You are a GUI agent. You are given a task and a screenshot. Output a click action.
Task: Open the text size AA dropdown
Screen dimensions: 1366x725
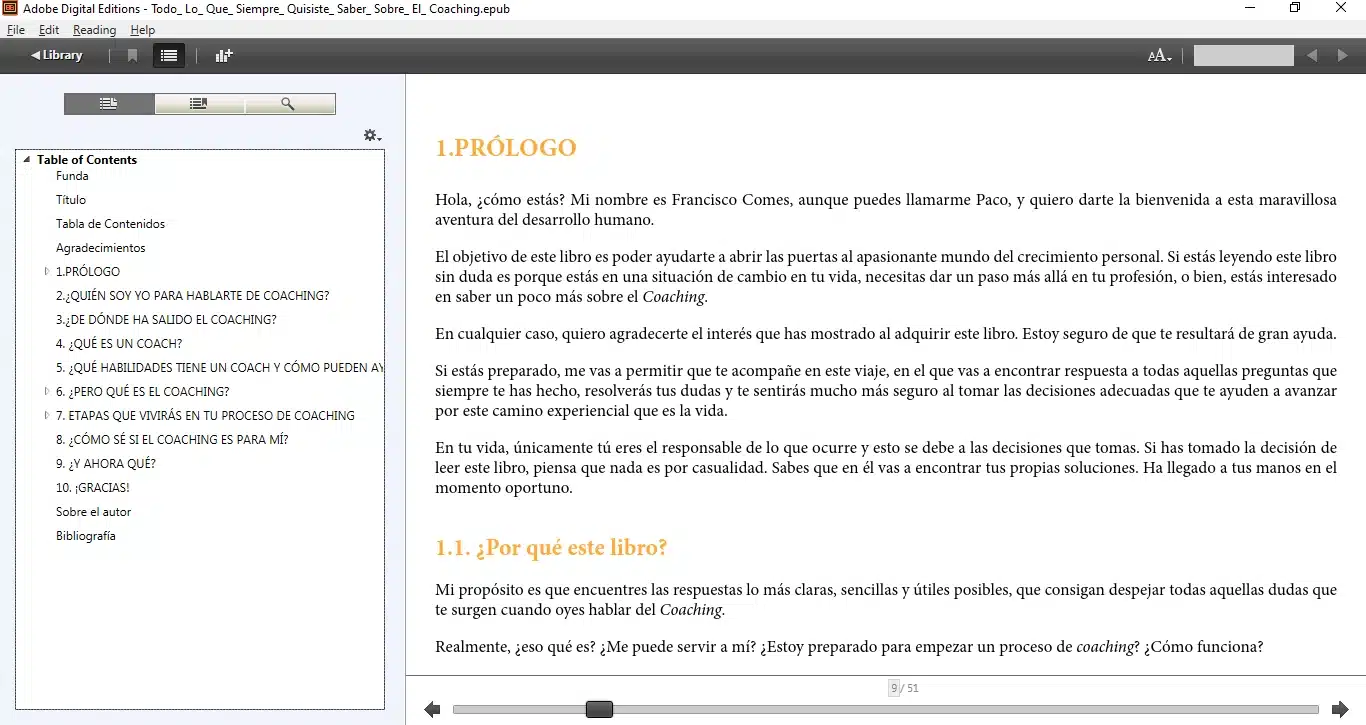pyautogui.click(x=1159, y=56)
